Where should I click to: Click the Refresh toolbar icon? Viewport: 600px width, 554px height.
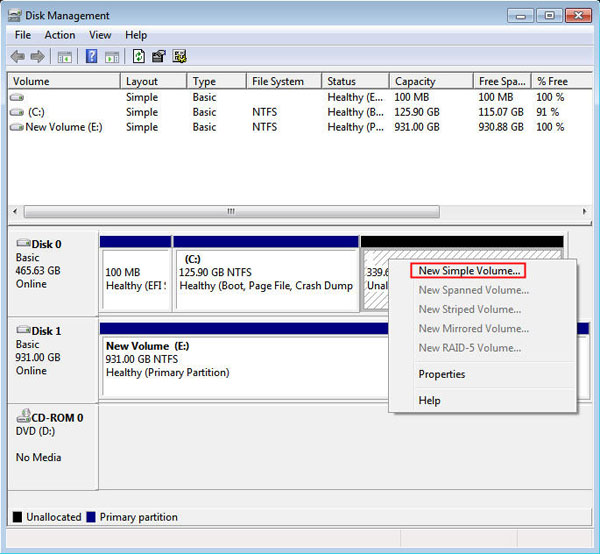pos(139,56)
